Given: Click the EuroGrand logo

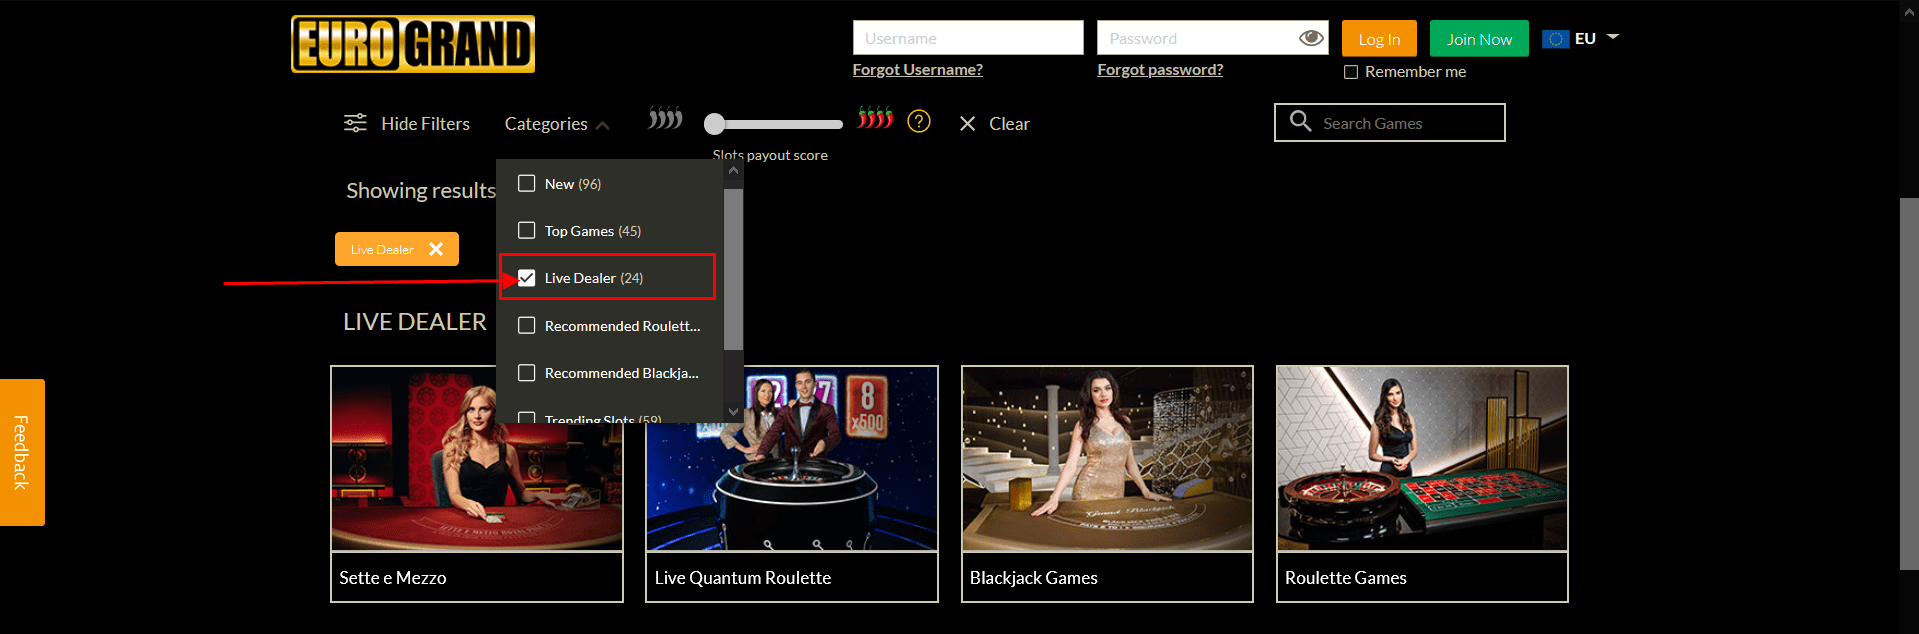Looking at the screenshot, I should pos(413,44).
